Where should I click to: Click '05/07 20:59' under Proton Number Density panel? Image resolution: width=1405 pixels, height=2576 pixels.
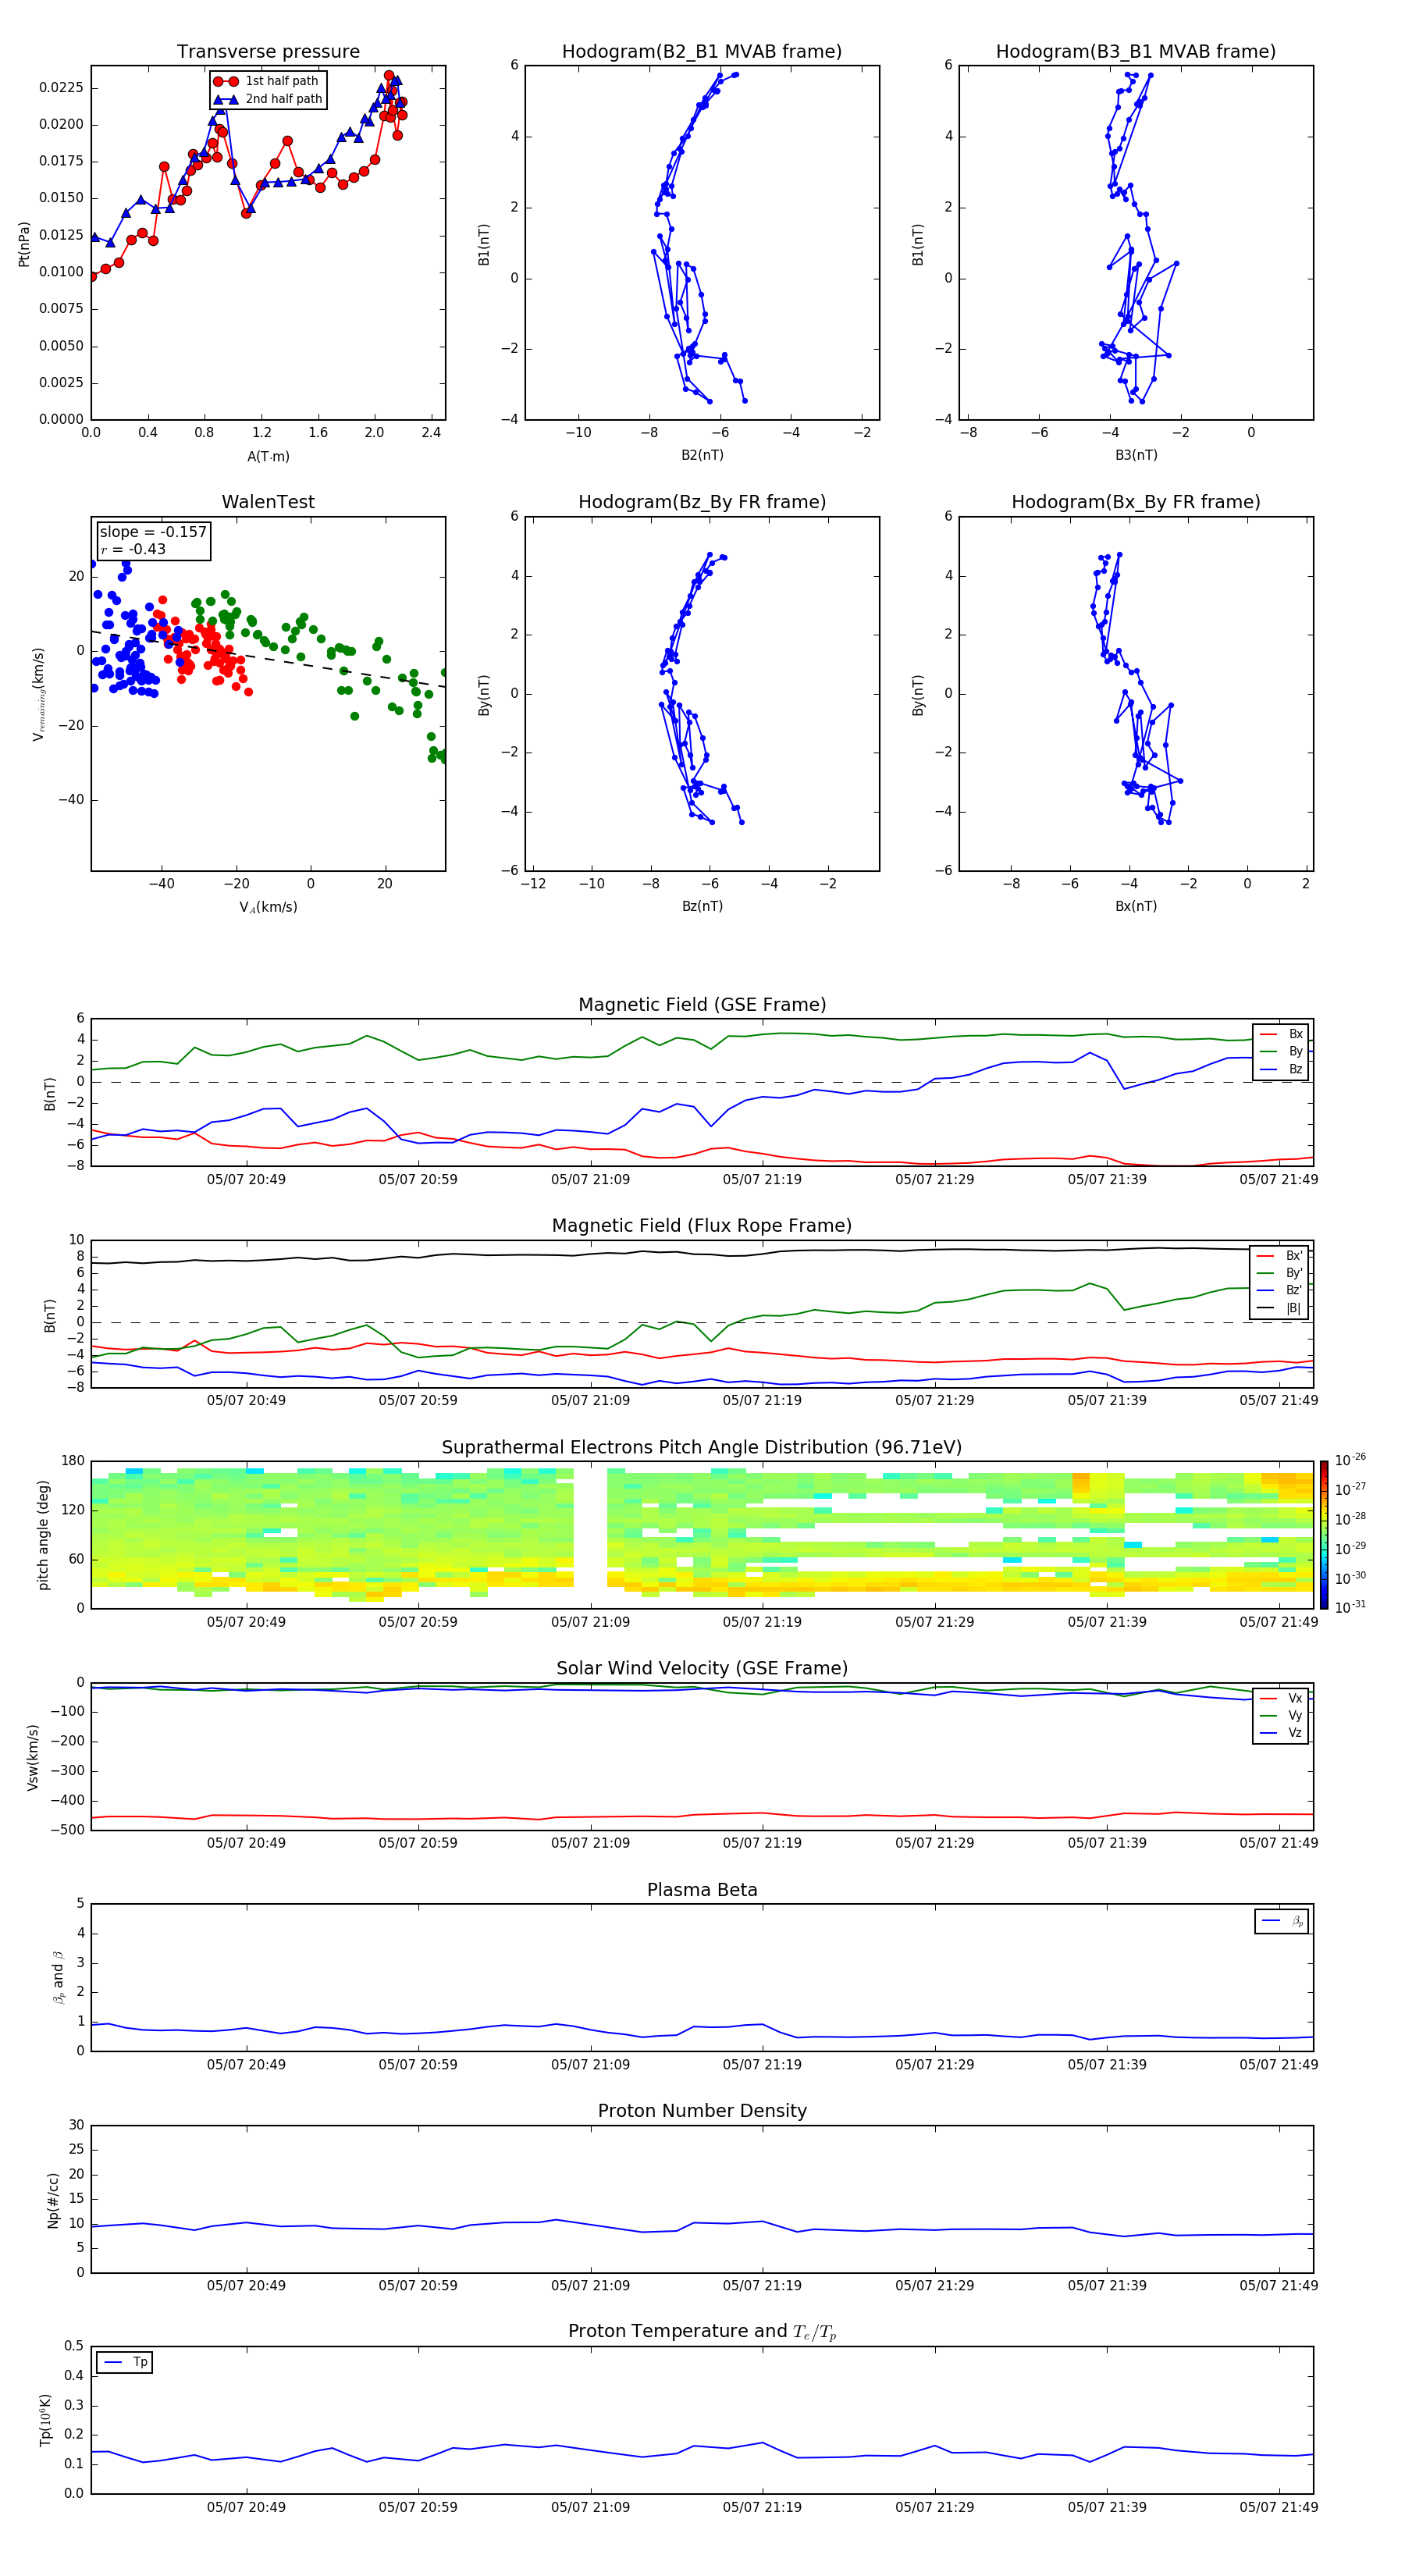click(x=418, y=2286)
